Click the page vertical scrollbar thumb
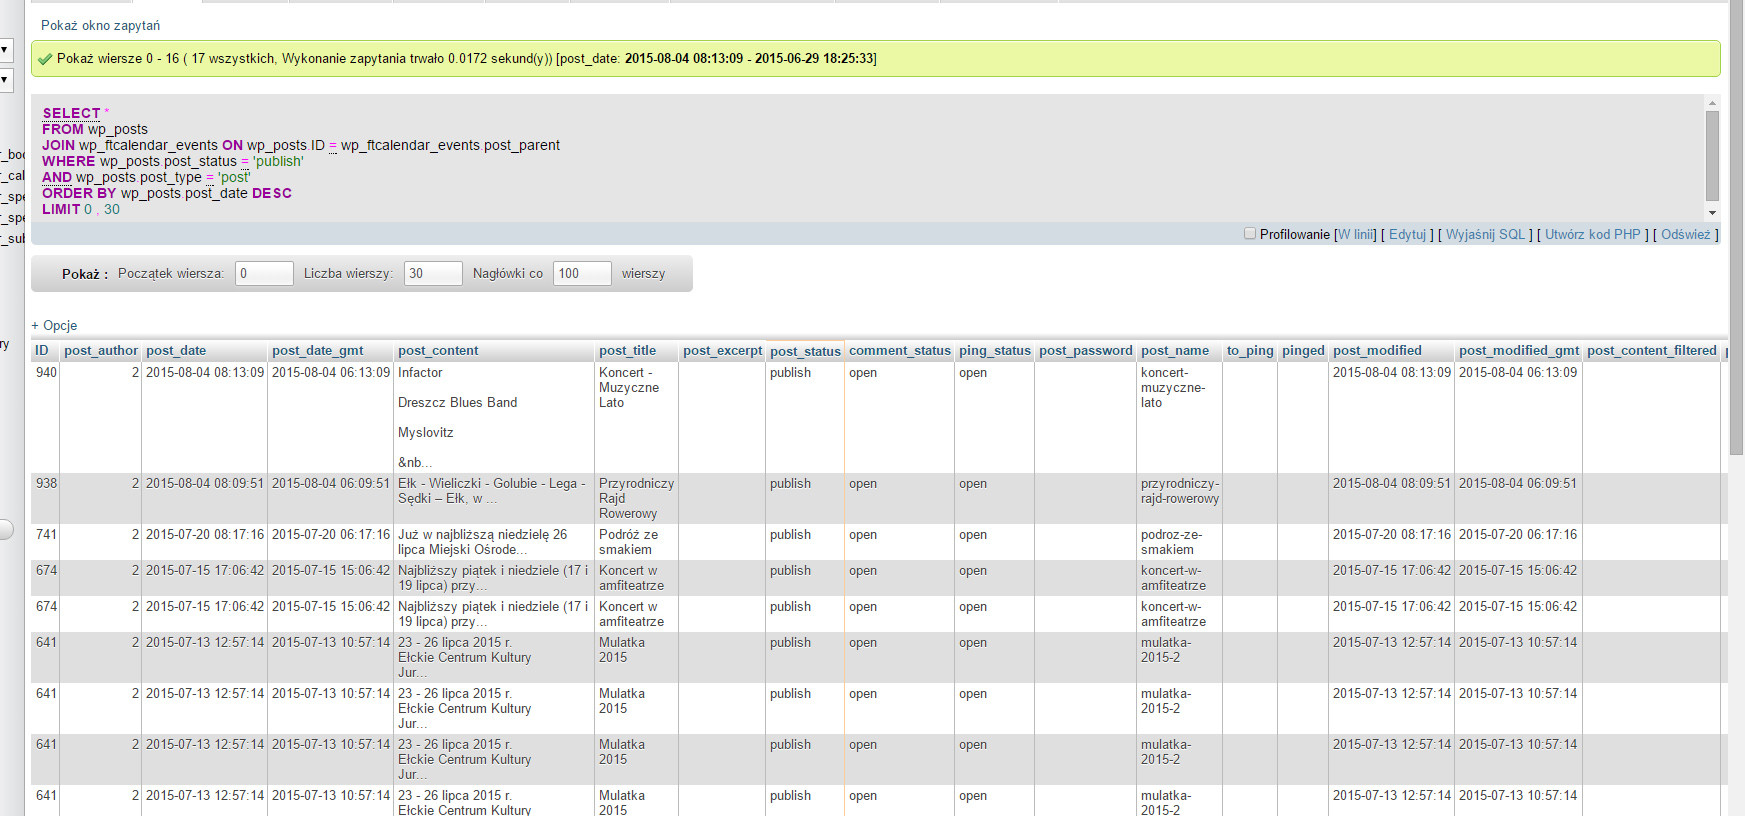 [x=1736, y=228]
